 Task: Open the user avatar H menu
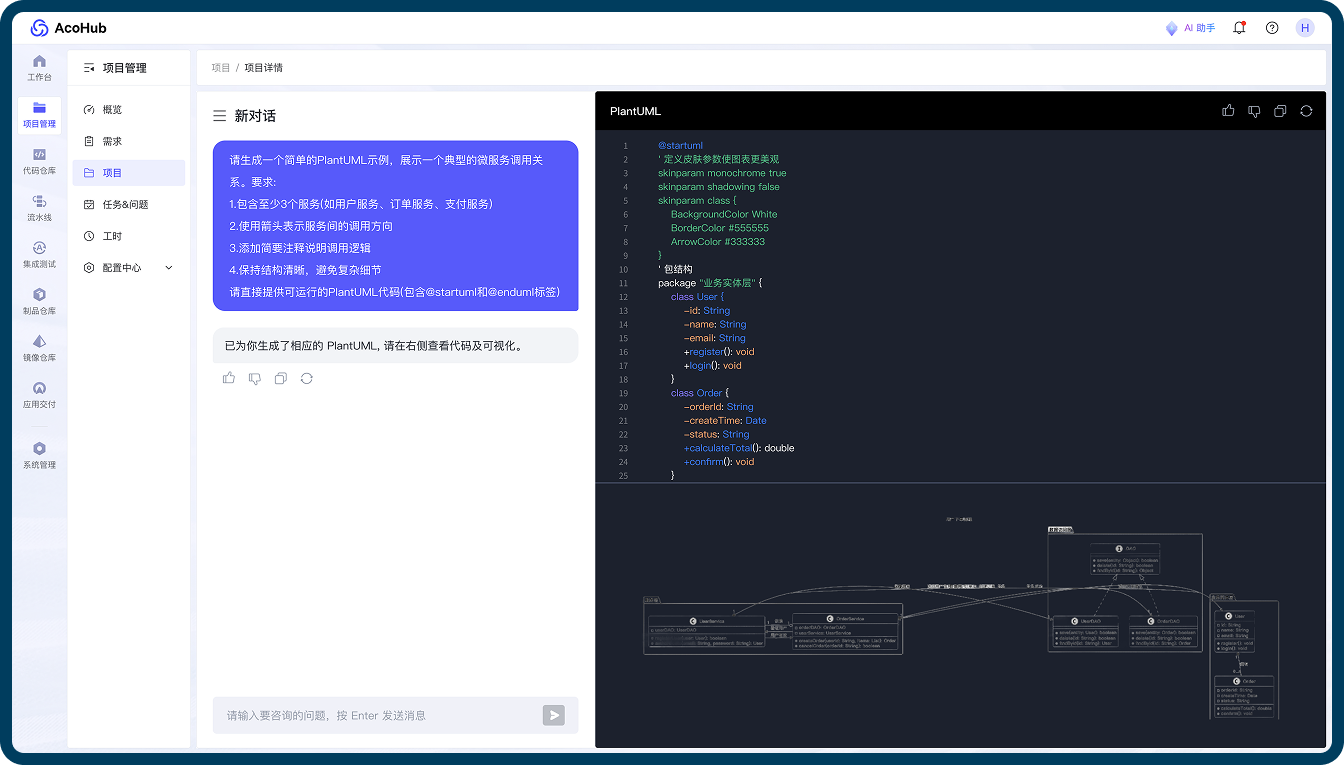(1305, 28)
